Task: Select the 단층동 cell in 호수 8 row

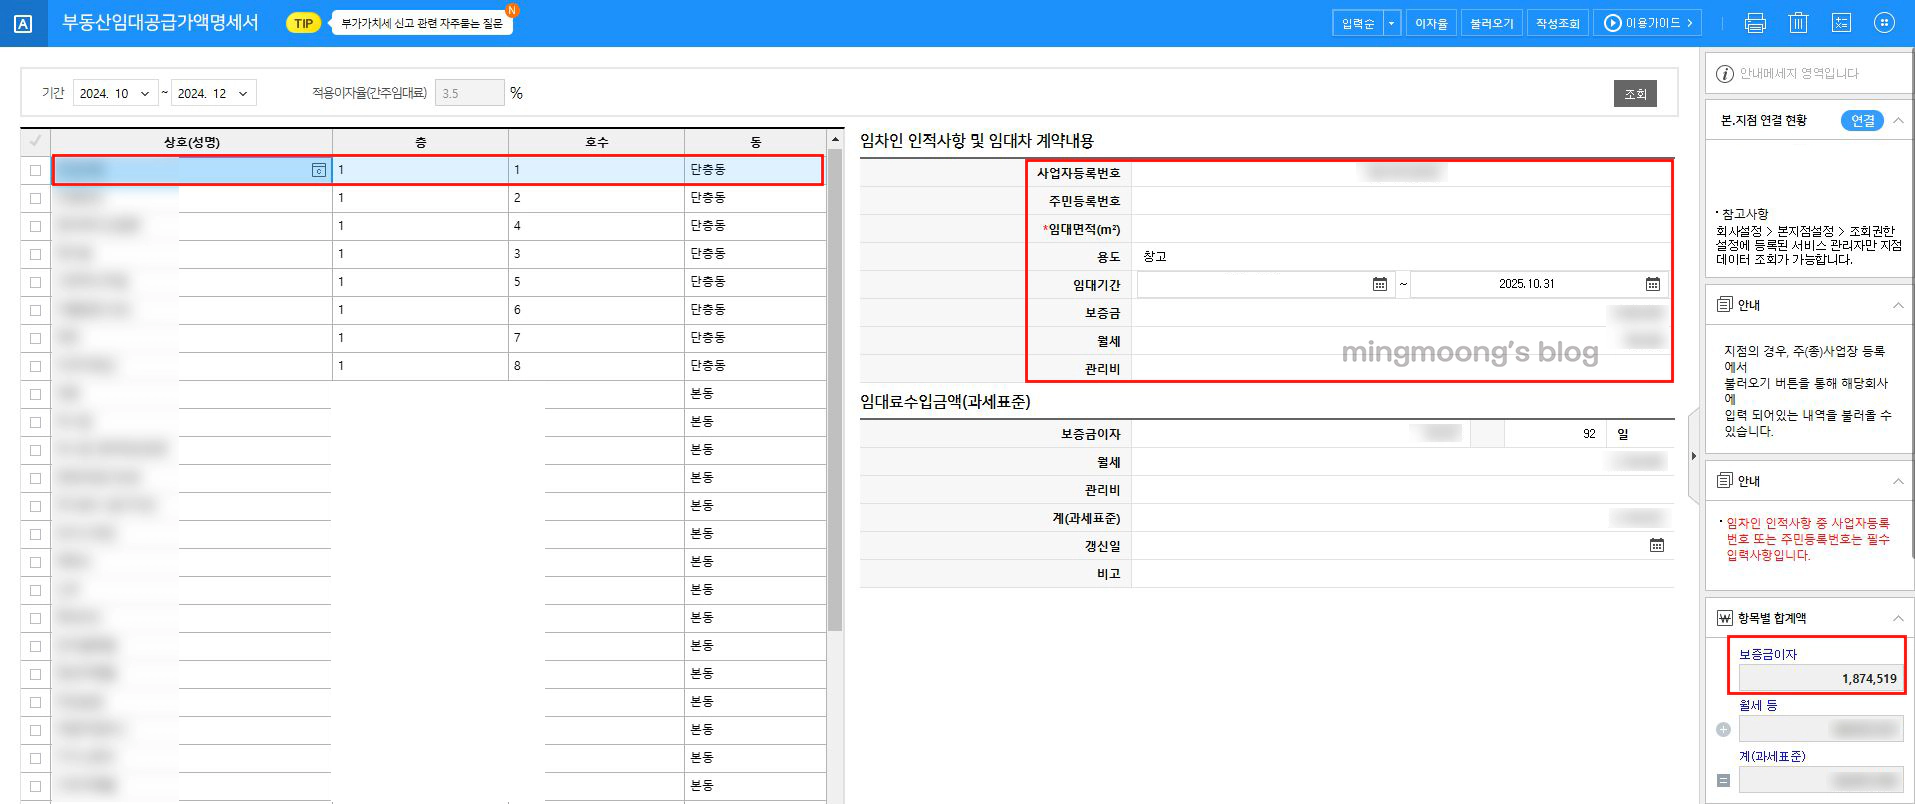Action: click(755, 366)
